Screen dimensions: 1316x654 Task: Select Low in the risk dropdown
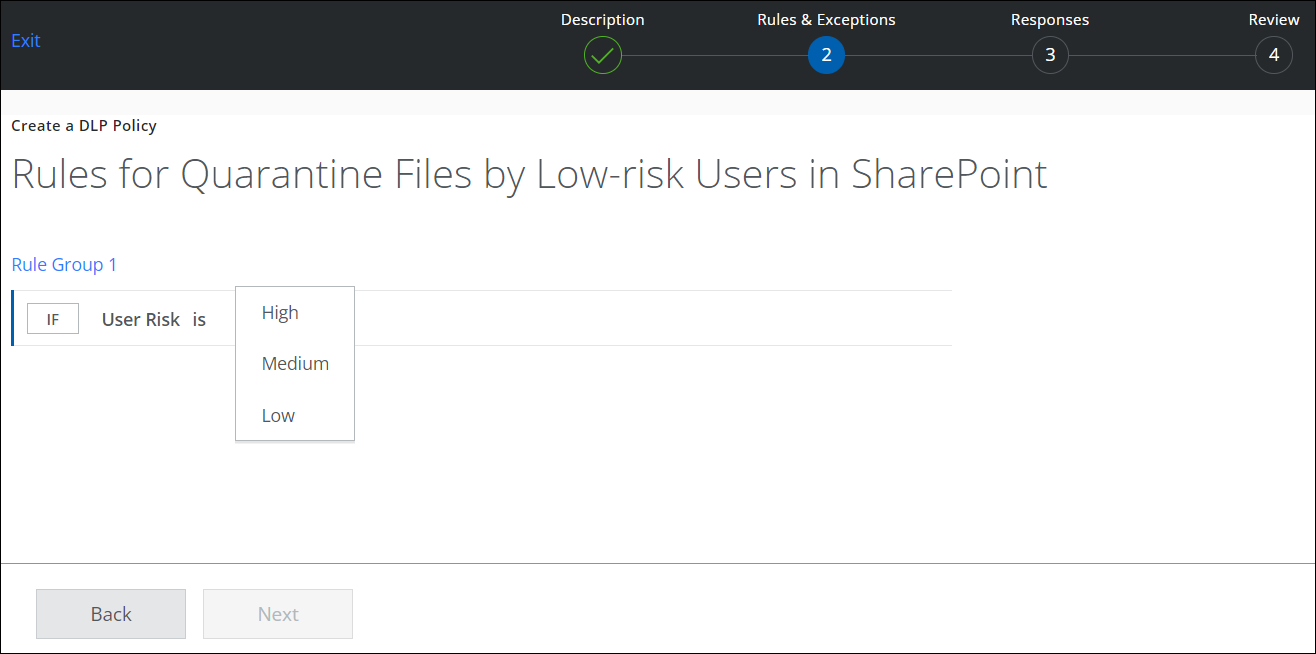[278, 416]
